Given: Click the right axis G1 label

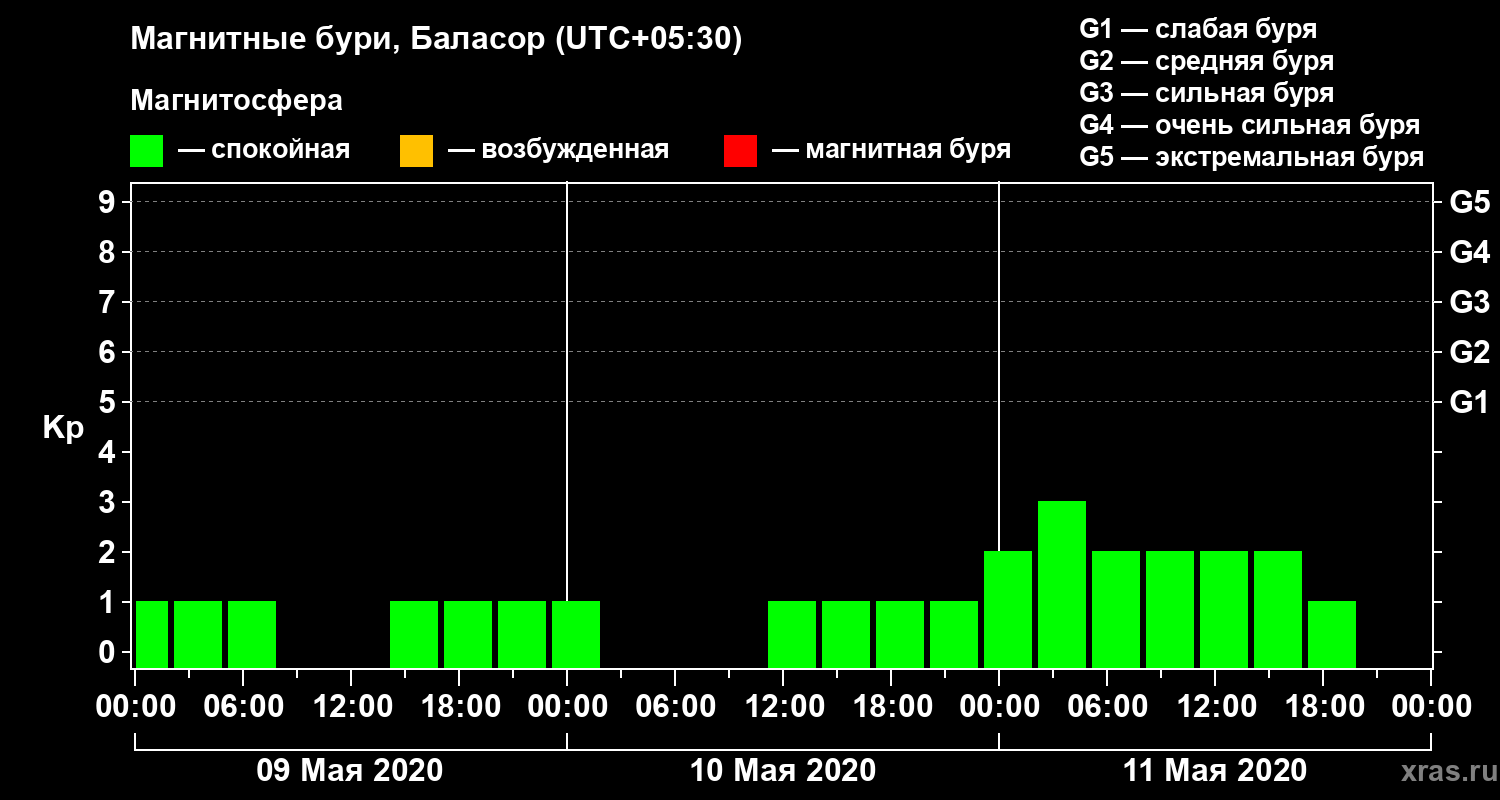Looking at the screenshot, I should pos(1469,402).
